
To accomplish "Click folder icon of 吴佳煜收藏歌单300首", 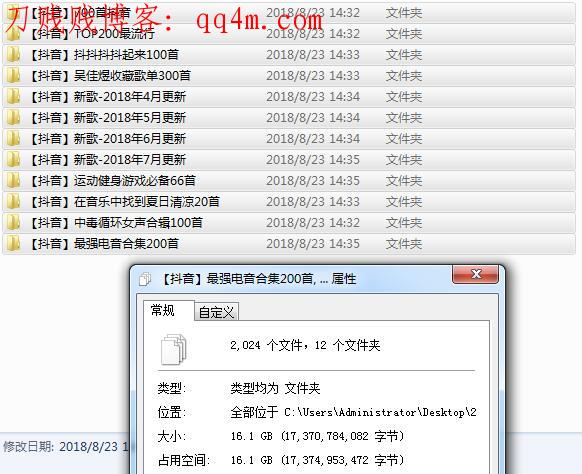I will 13,76.
